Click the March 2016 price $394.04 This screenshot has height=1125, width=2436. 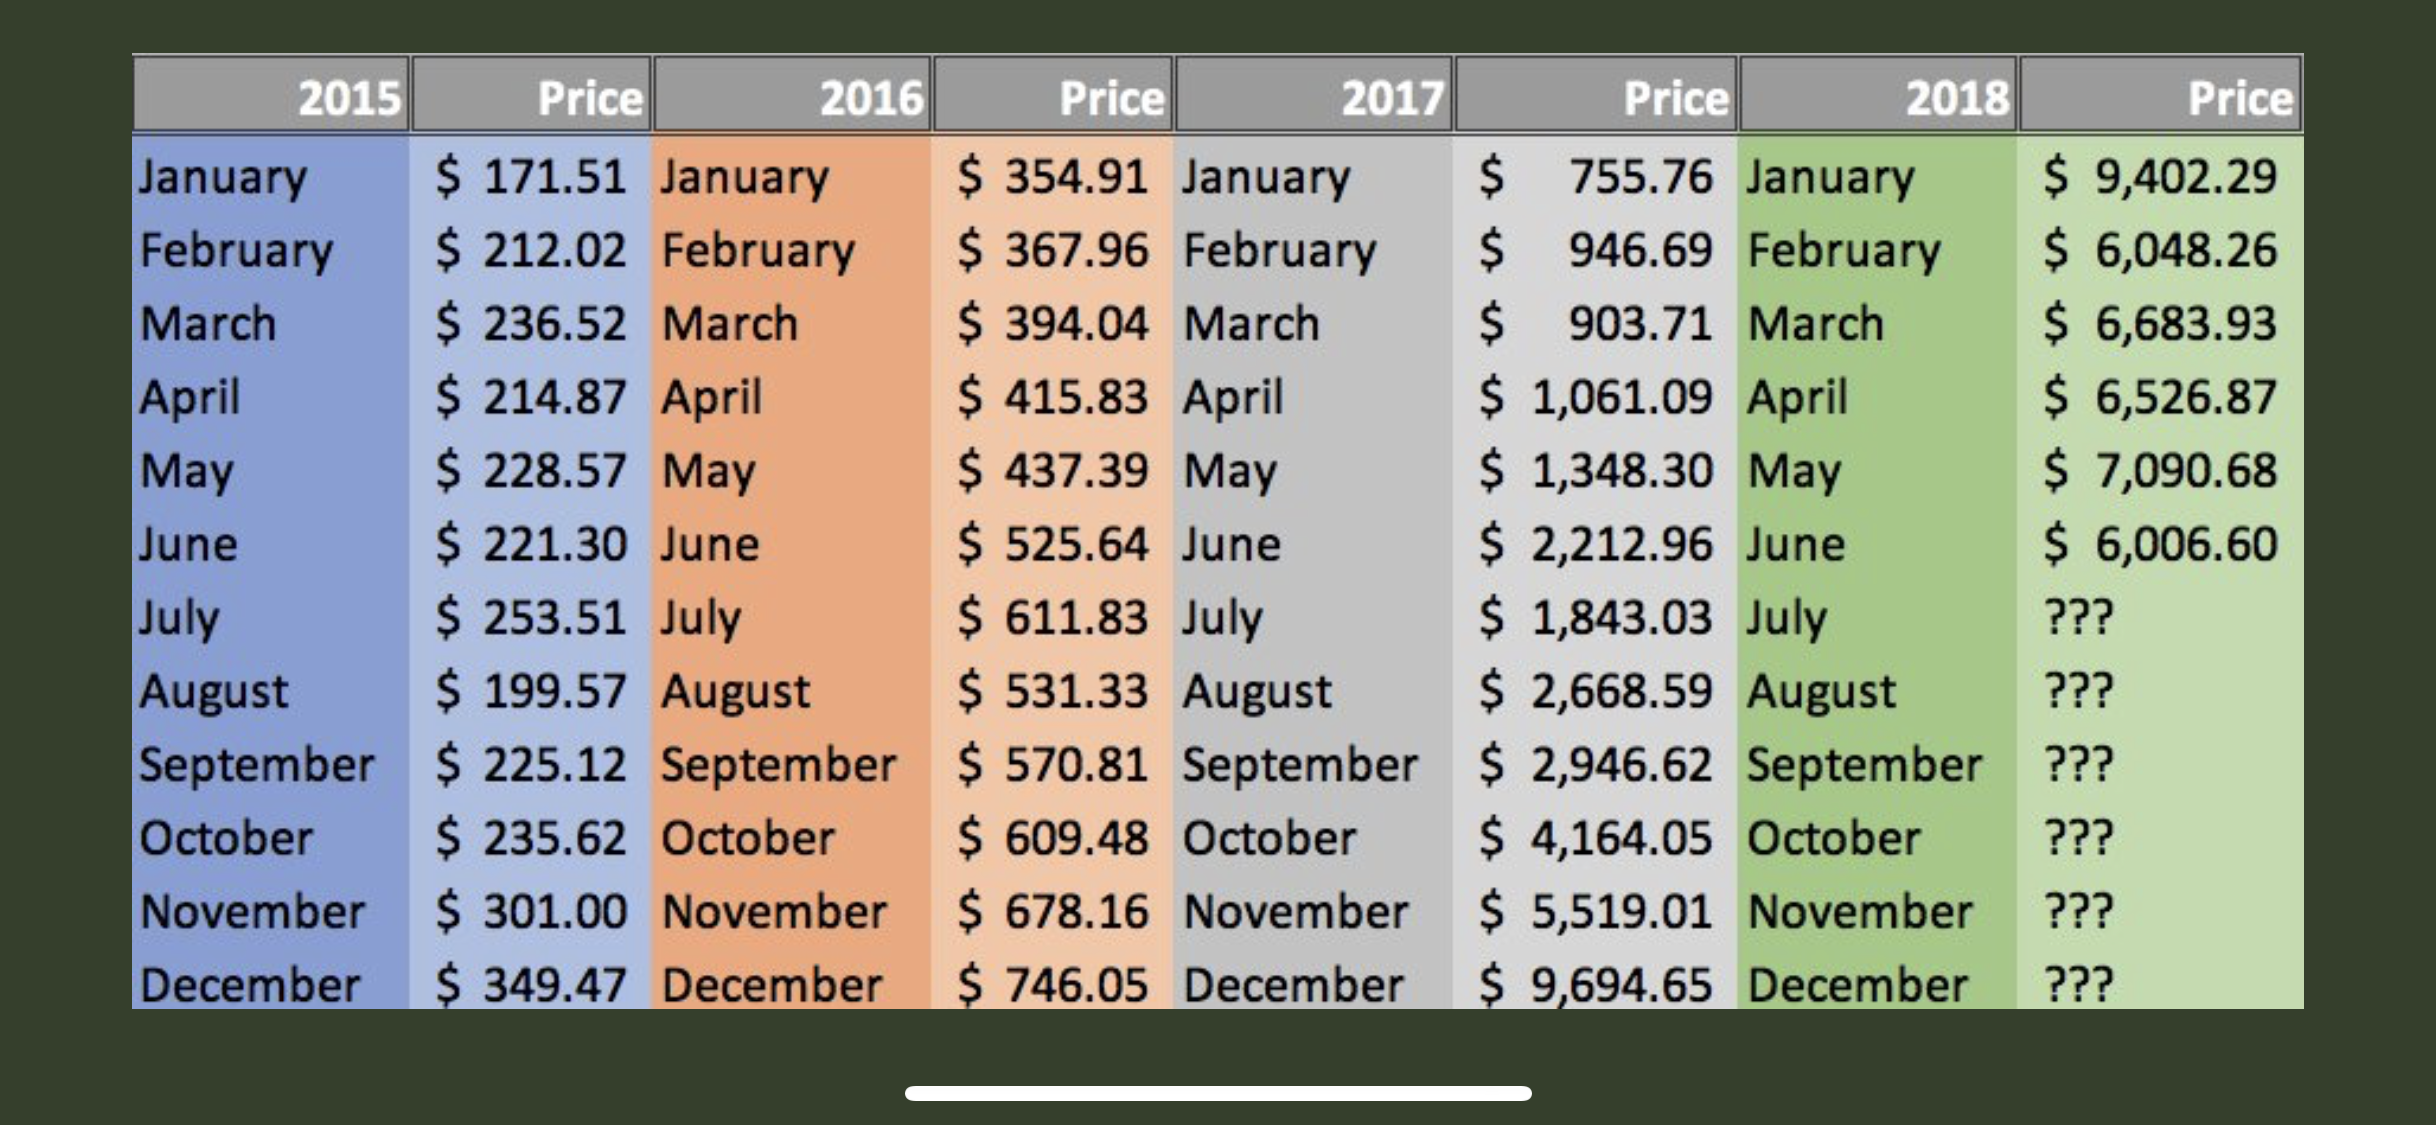click(1052, 323)
